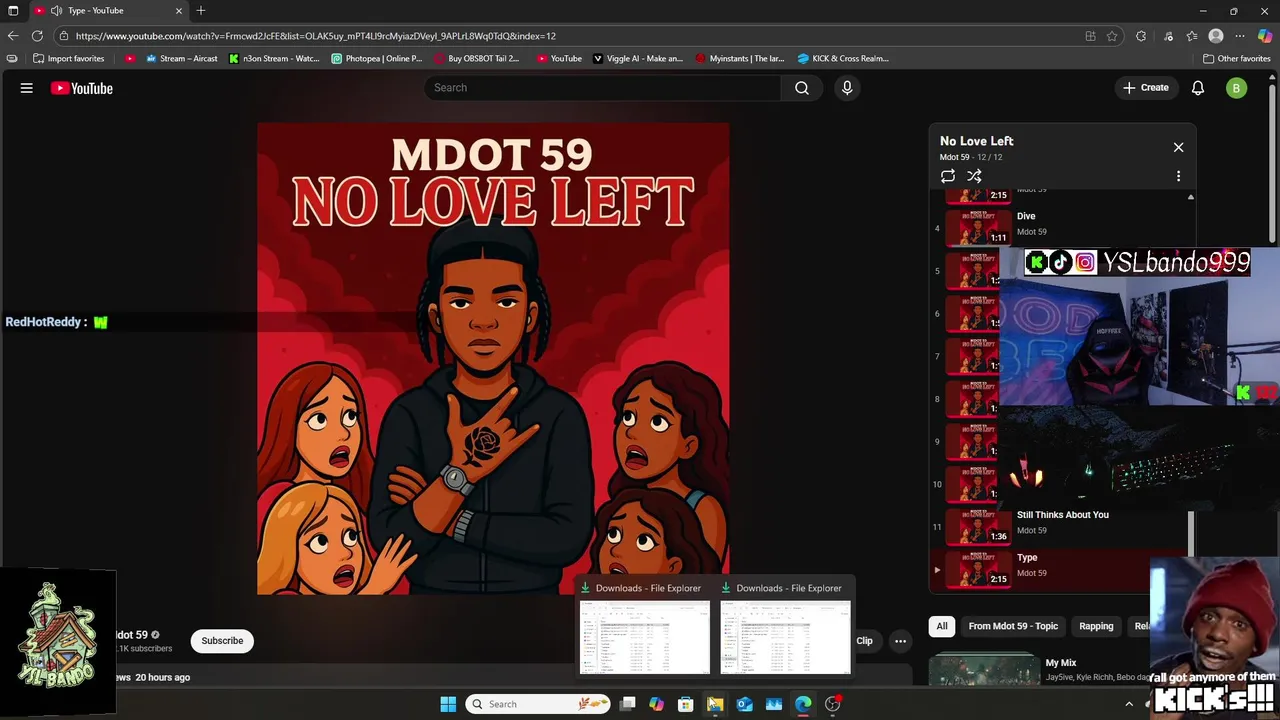Click the File Explorer taskbar icon

coord(715,704)
